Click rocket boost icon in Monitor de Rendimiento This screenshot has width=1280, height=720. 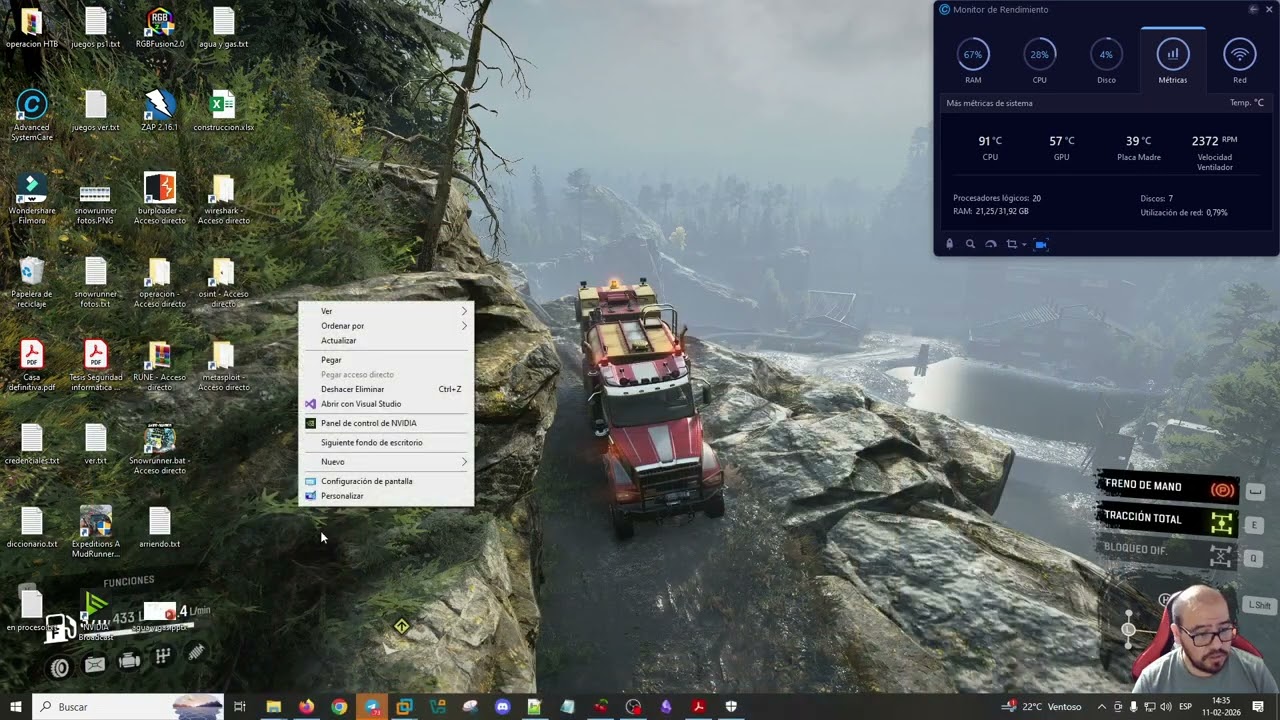coord(949,244)
